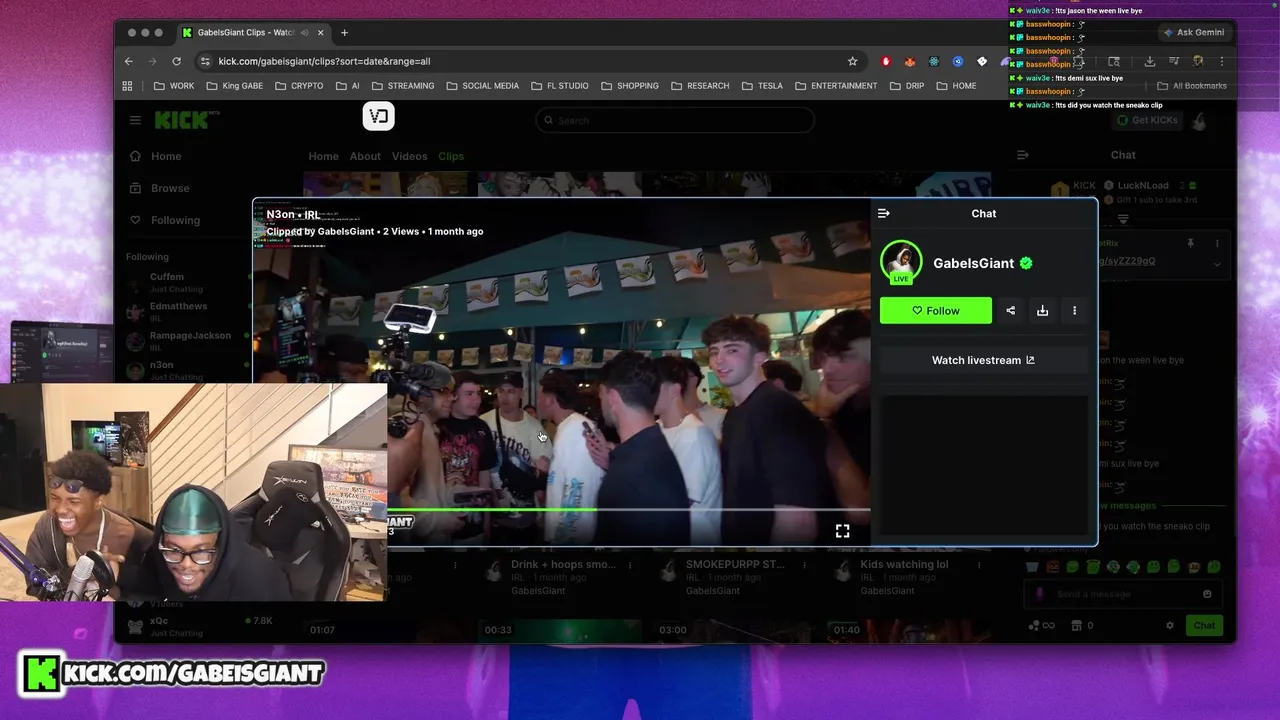Open the emoji picker in chat input
This screenshot has width=1280, height=720.
1207,594
